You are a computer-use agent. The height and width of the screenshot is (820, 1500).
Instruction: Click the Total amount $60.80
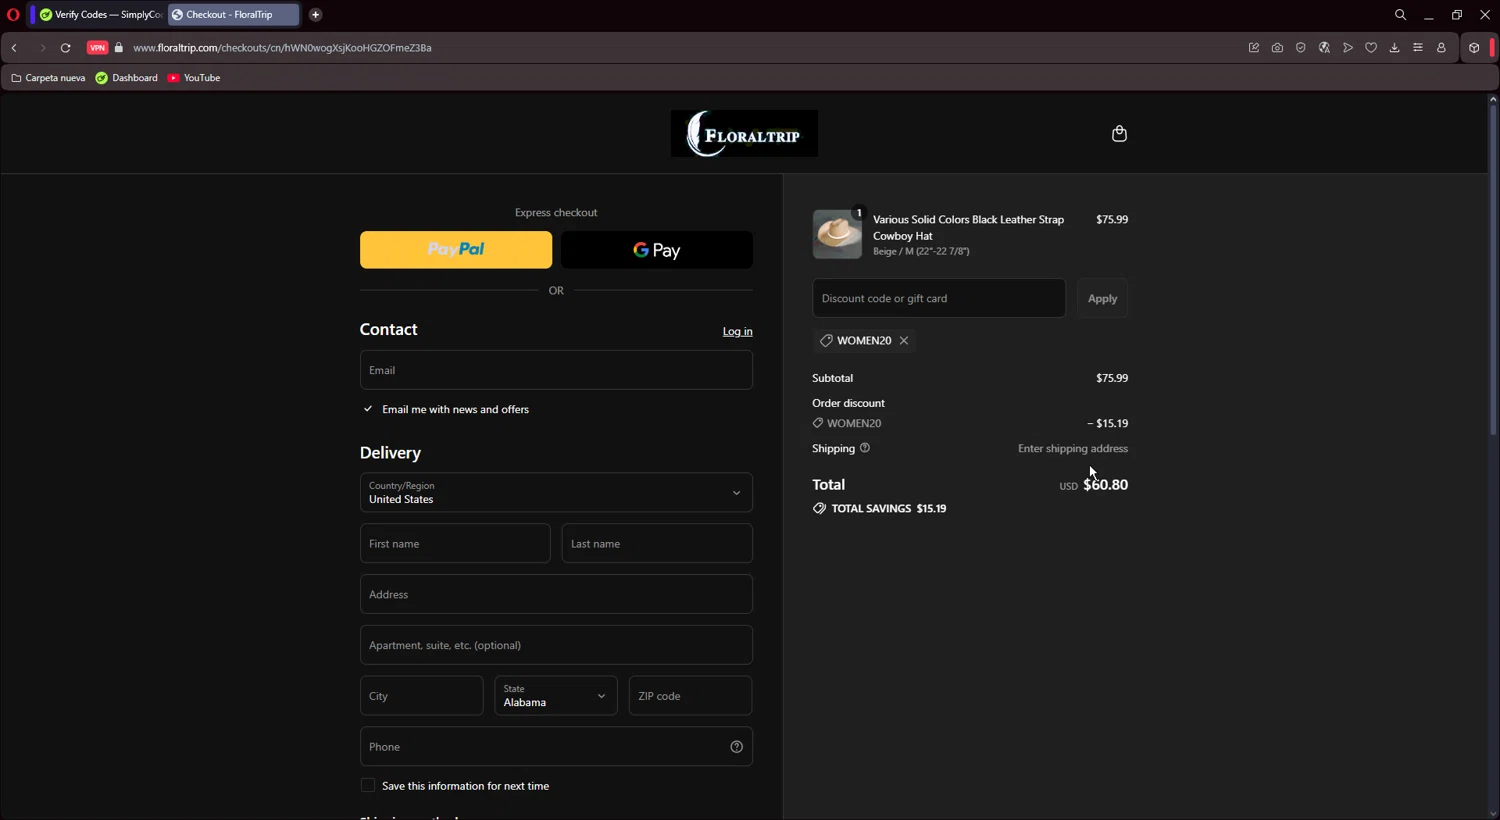point(1105,485)
